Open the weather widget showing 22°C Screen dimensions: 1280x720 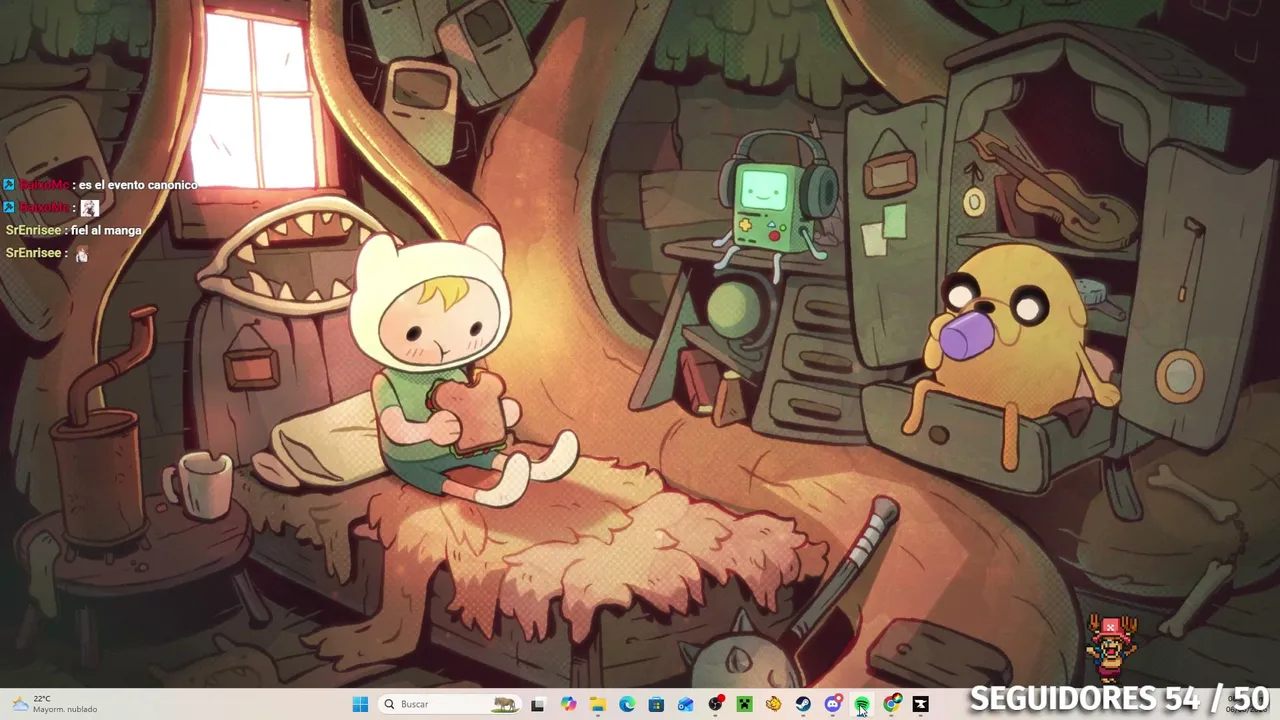56,704
